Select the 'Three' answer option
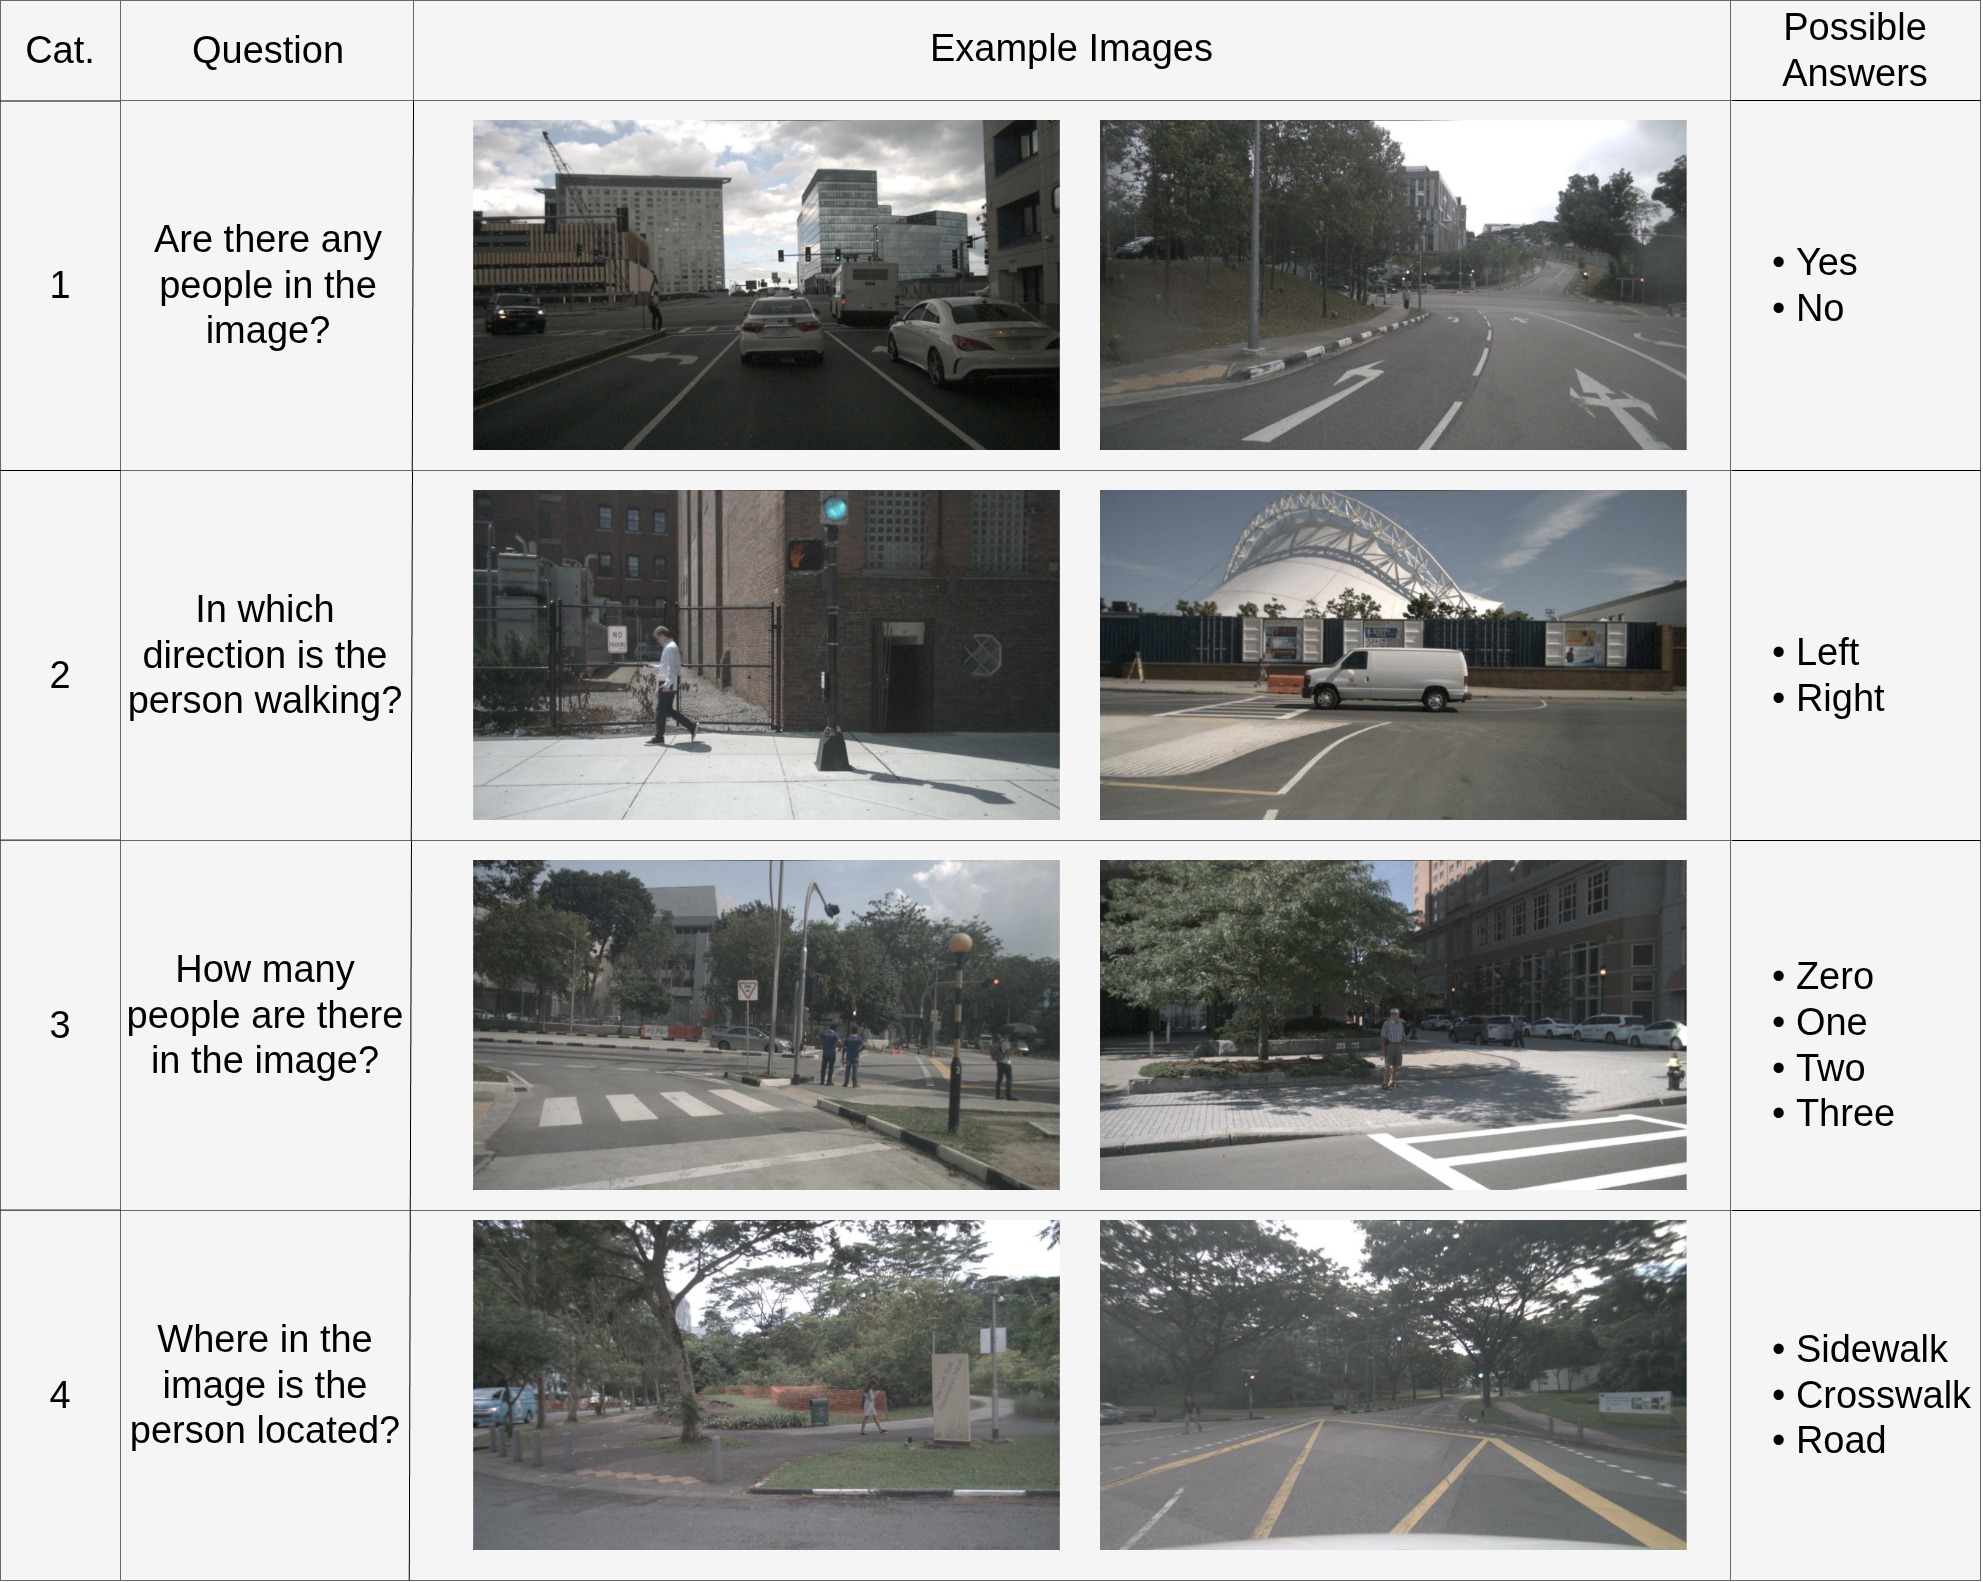Screen dimensions: 1983x1582 (x=1844, y=1113)
